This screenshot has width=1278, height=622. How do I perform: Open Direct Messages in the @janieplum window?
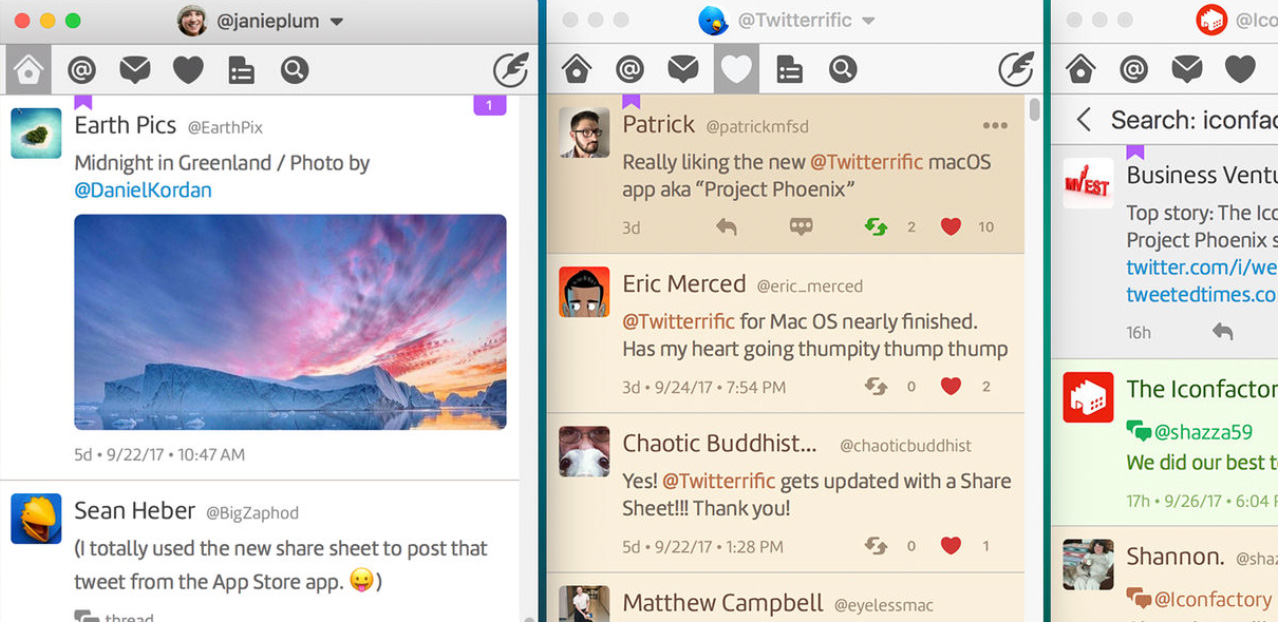click(135, 70)
